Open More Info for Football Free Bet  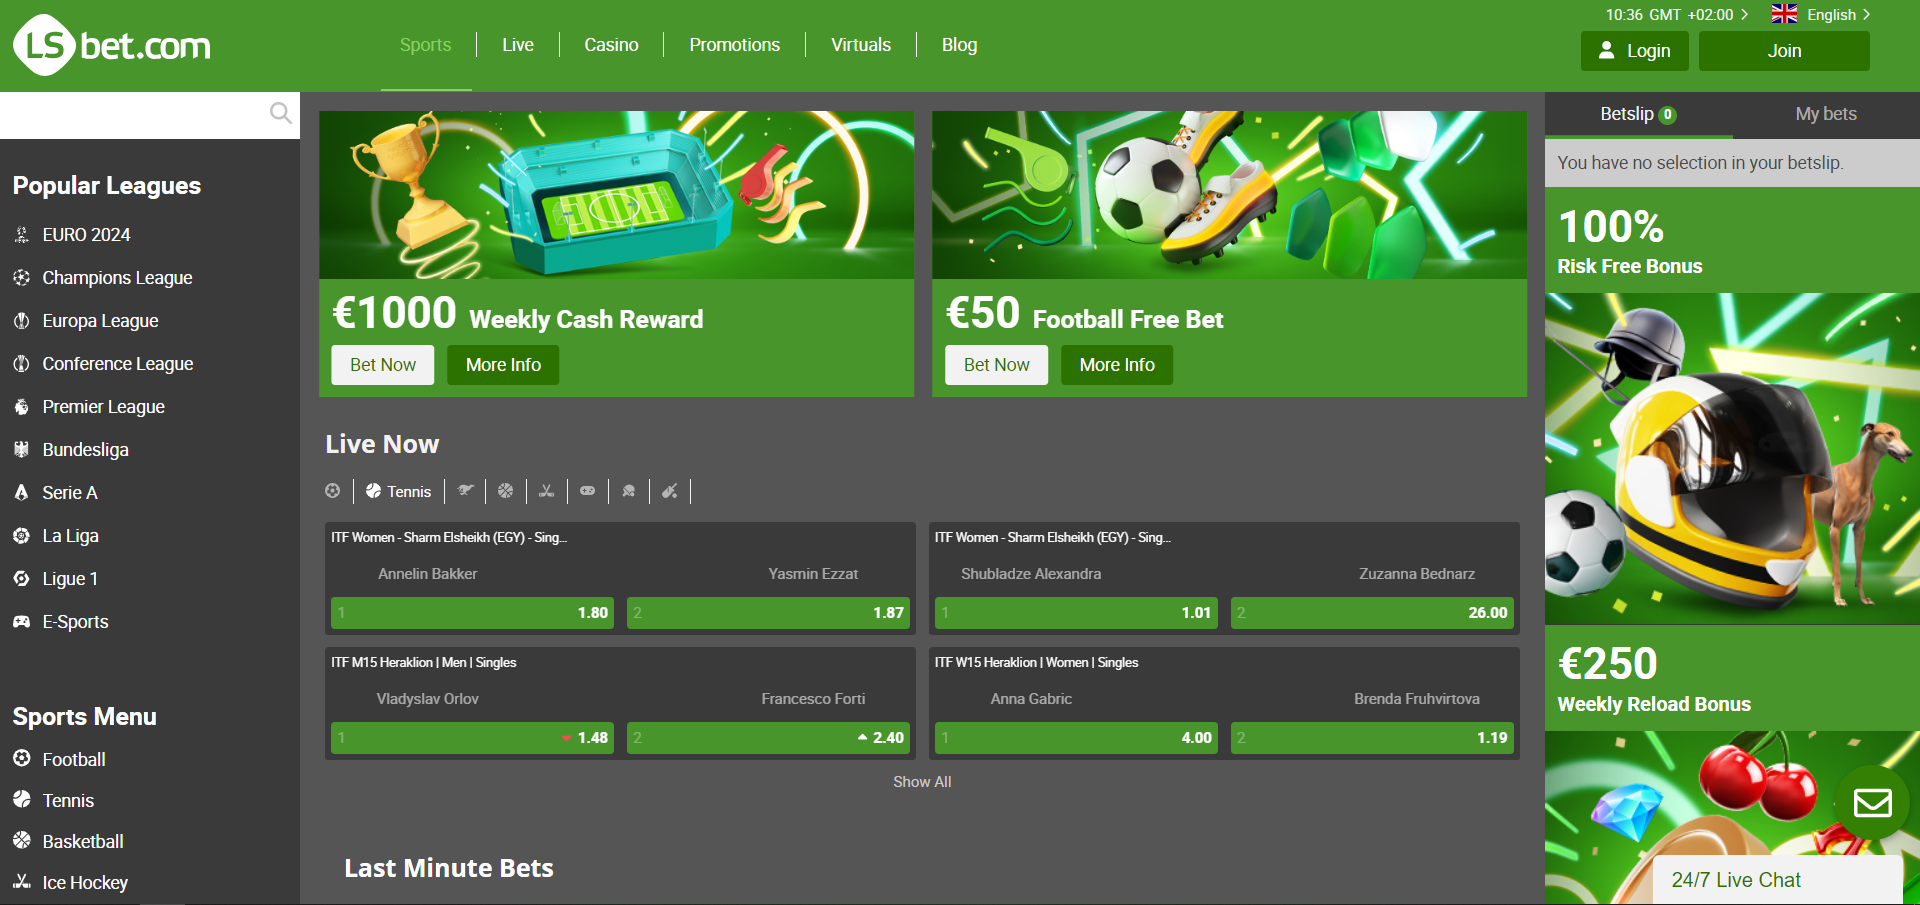coord(1117,365)
